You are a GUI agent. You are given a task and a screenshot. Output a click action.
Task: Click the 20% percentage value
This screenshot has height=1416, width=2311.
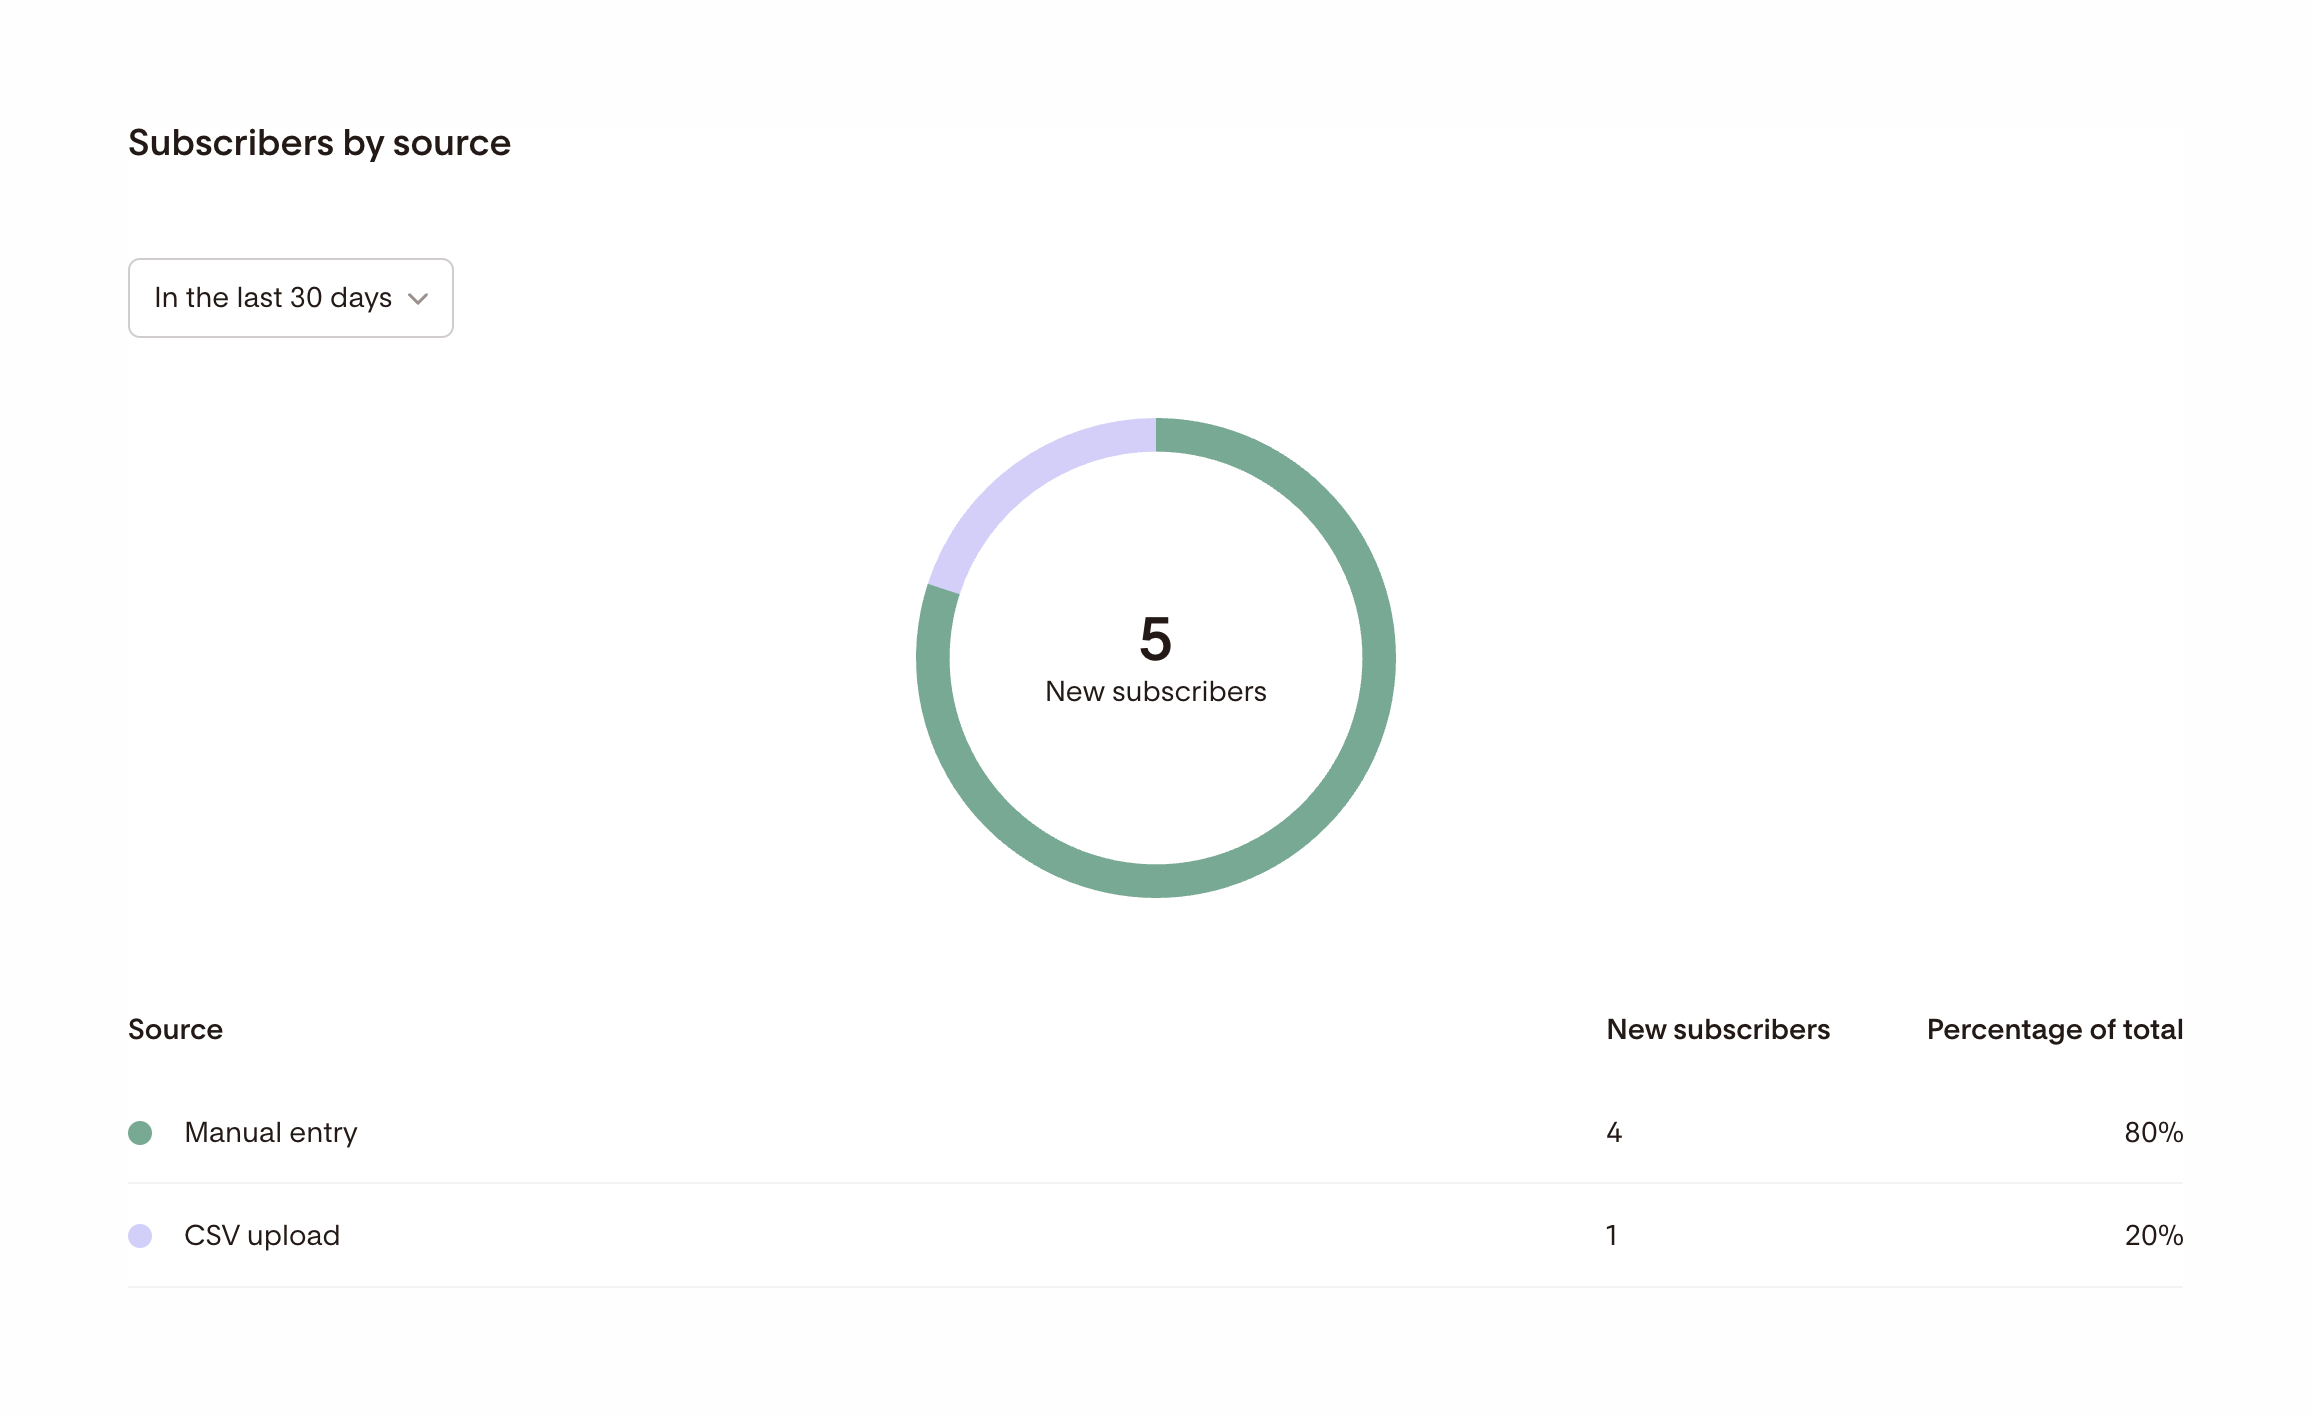[x=2153, y=1236]
